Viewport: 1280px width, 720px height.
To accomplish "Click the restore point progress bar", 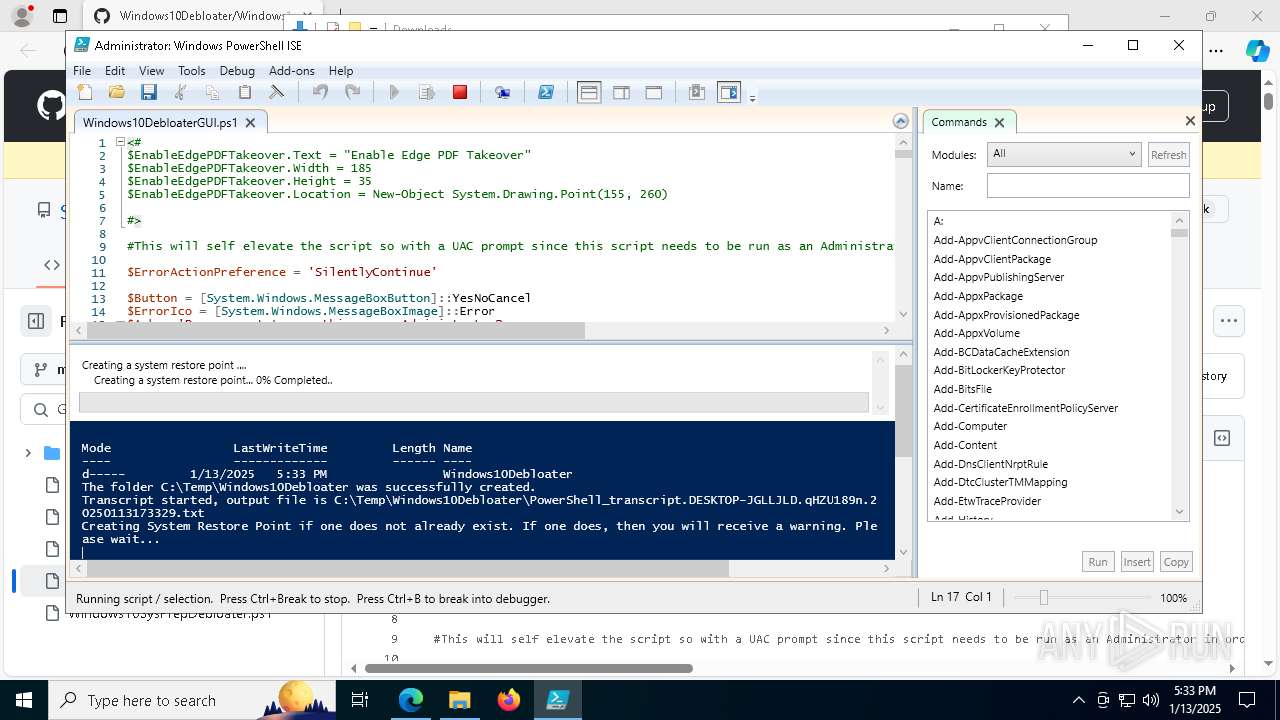I will point(474,402).
